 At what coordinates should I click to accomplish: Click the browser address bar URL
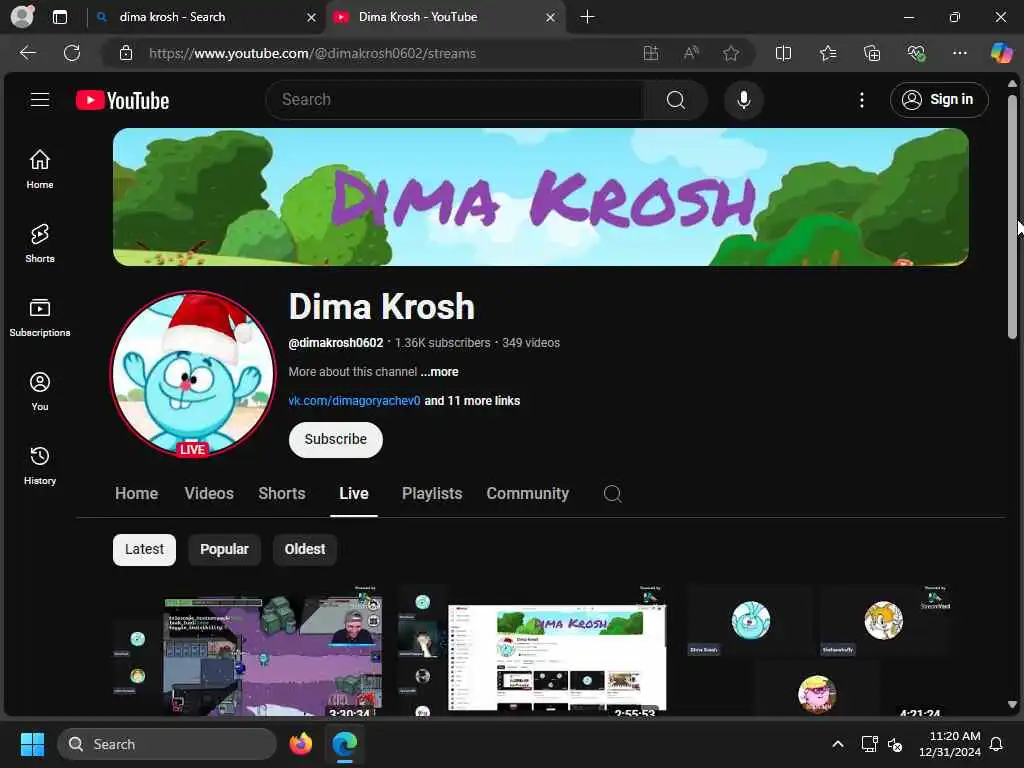[x=312, y=53]
